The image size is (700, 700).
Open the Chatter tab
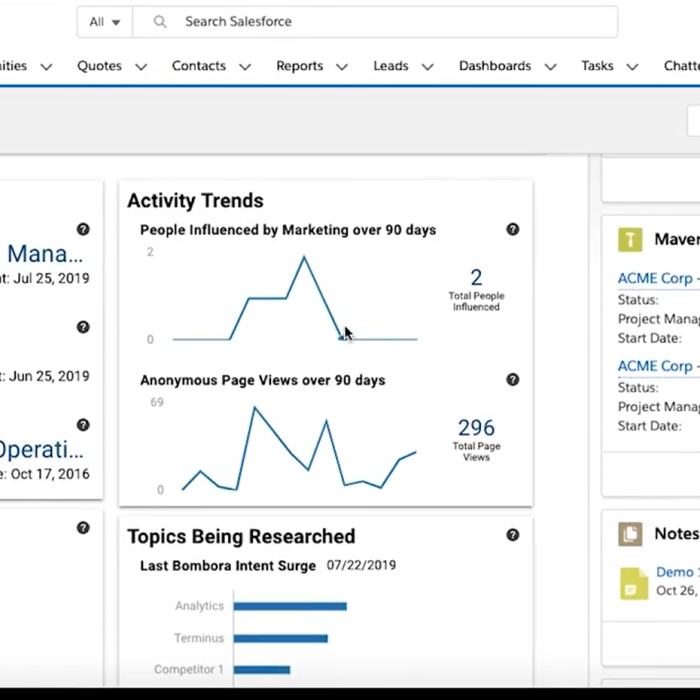682,66
